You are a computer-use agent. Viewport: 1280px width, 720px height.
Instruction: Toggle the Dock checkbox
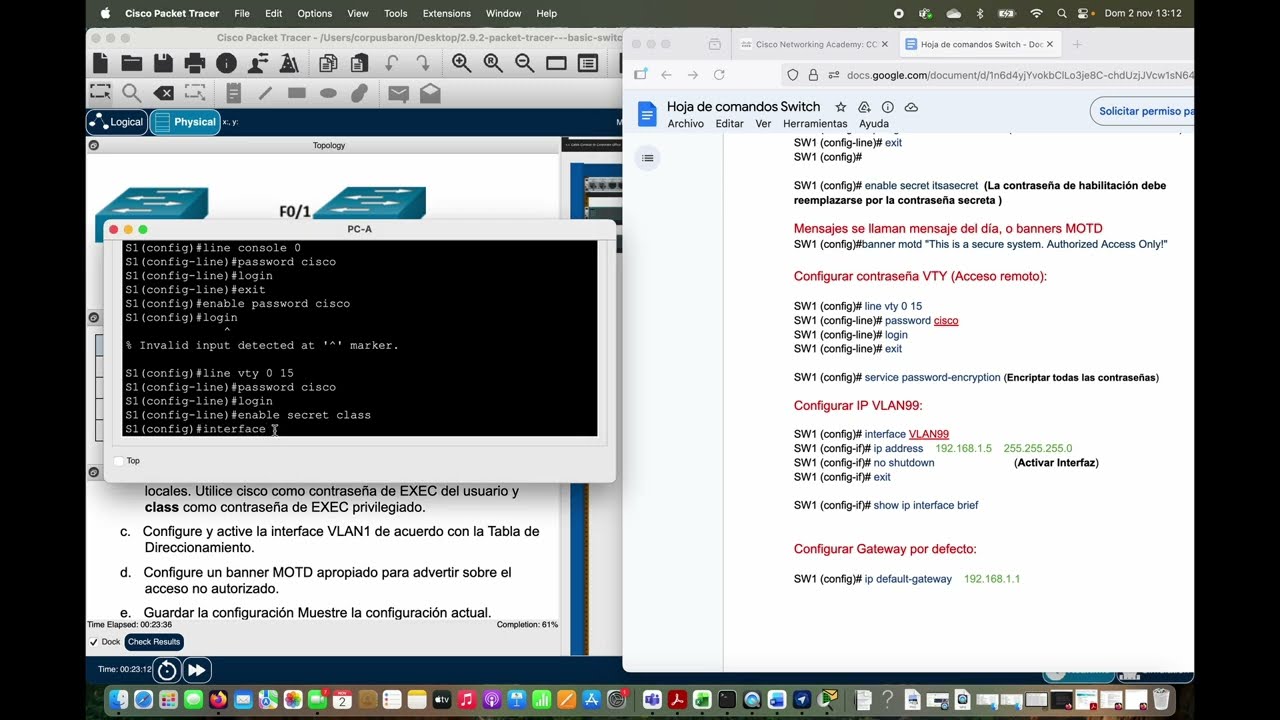pyautogui.click(x=94, y=642)
